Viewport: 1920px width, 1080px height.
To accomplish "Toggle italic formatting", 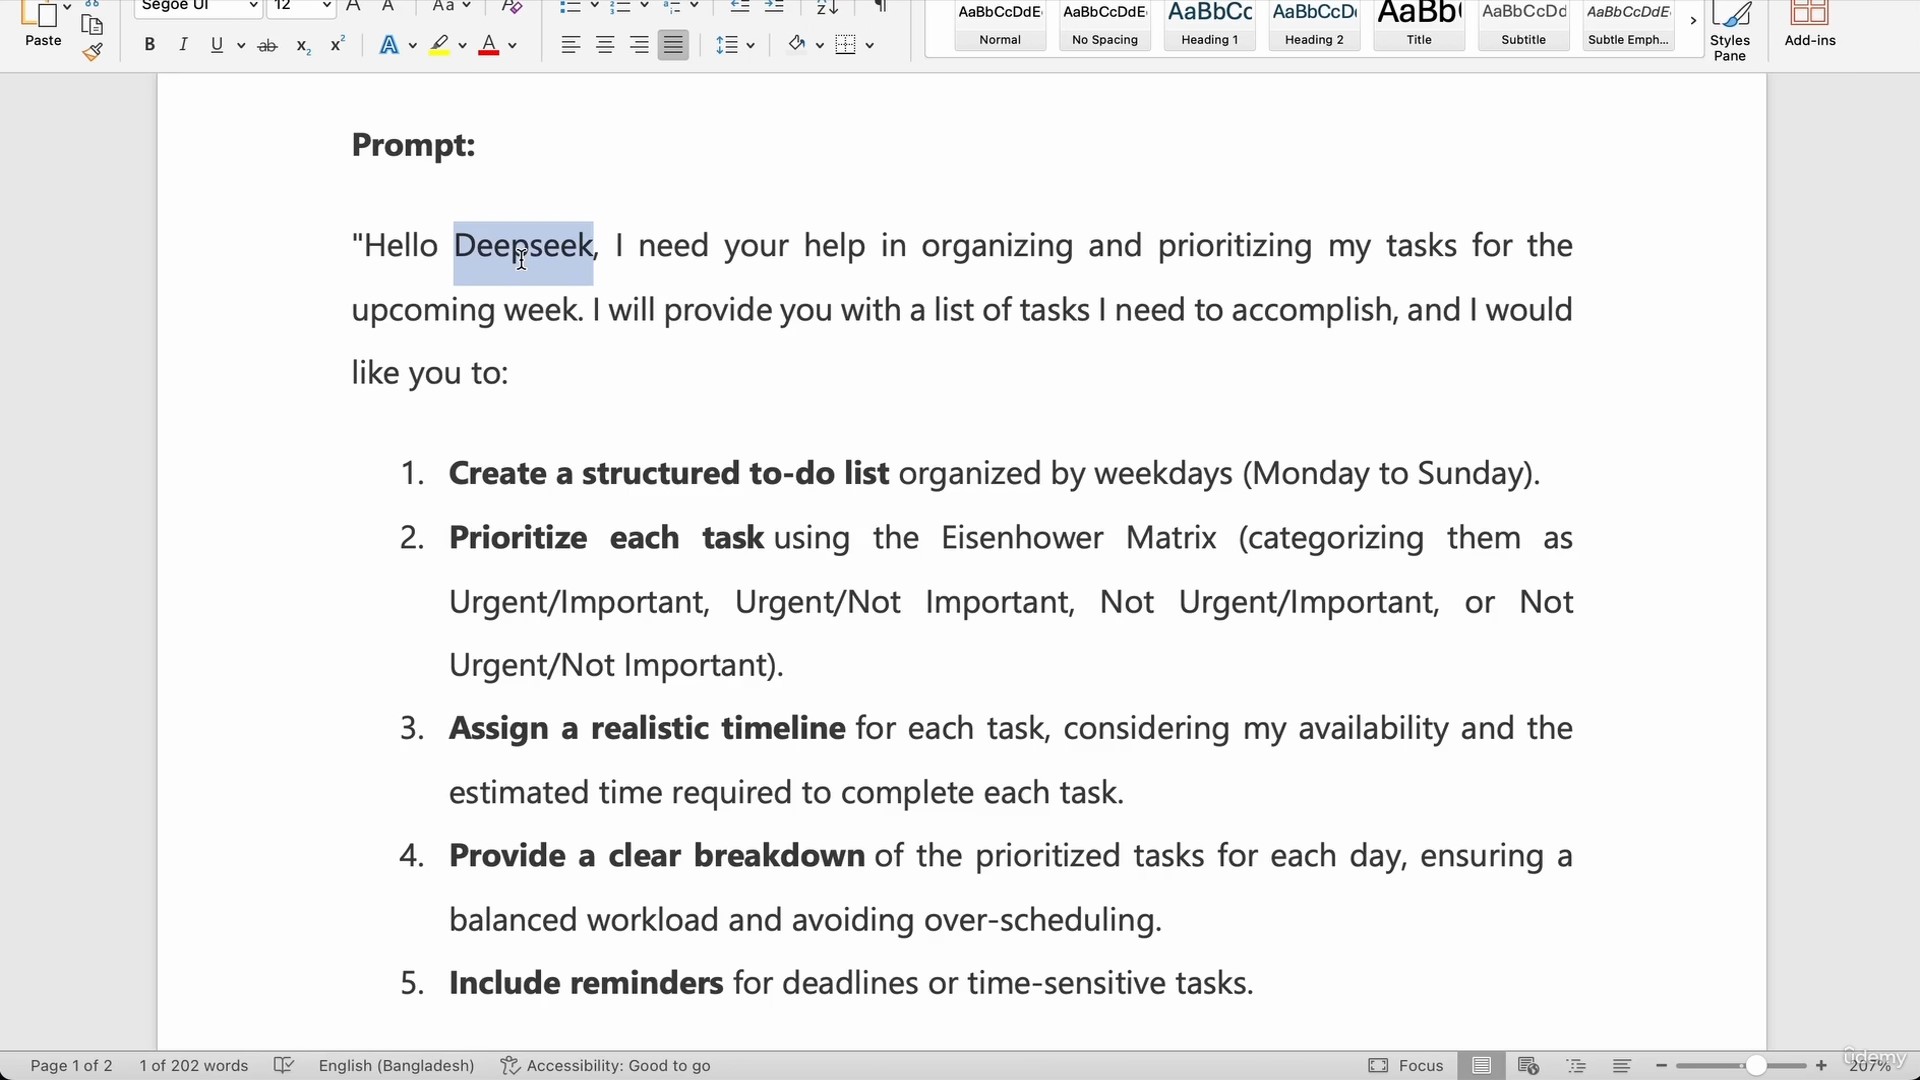I will point(183,45).
